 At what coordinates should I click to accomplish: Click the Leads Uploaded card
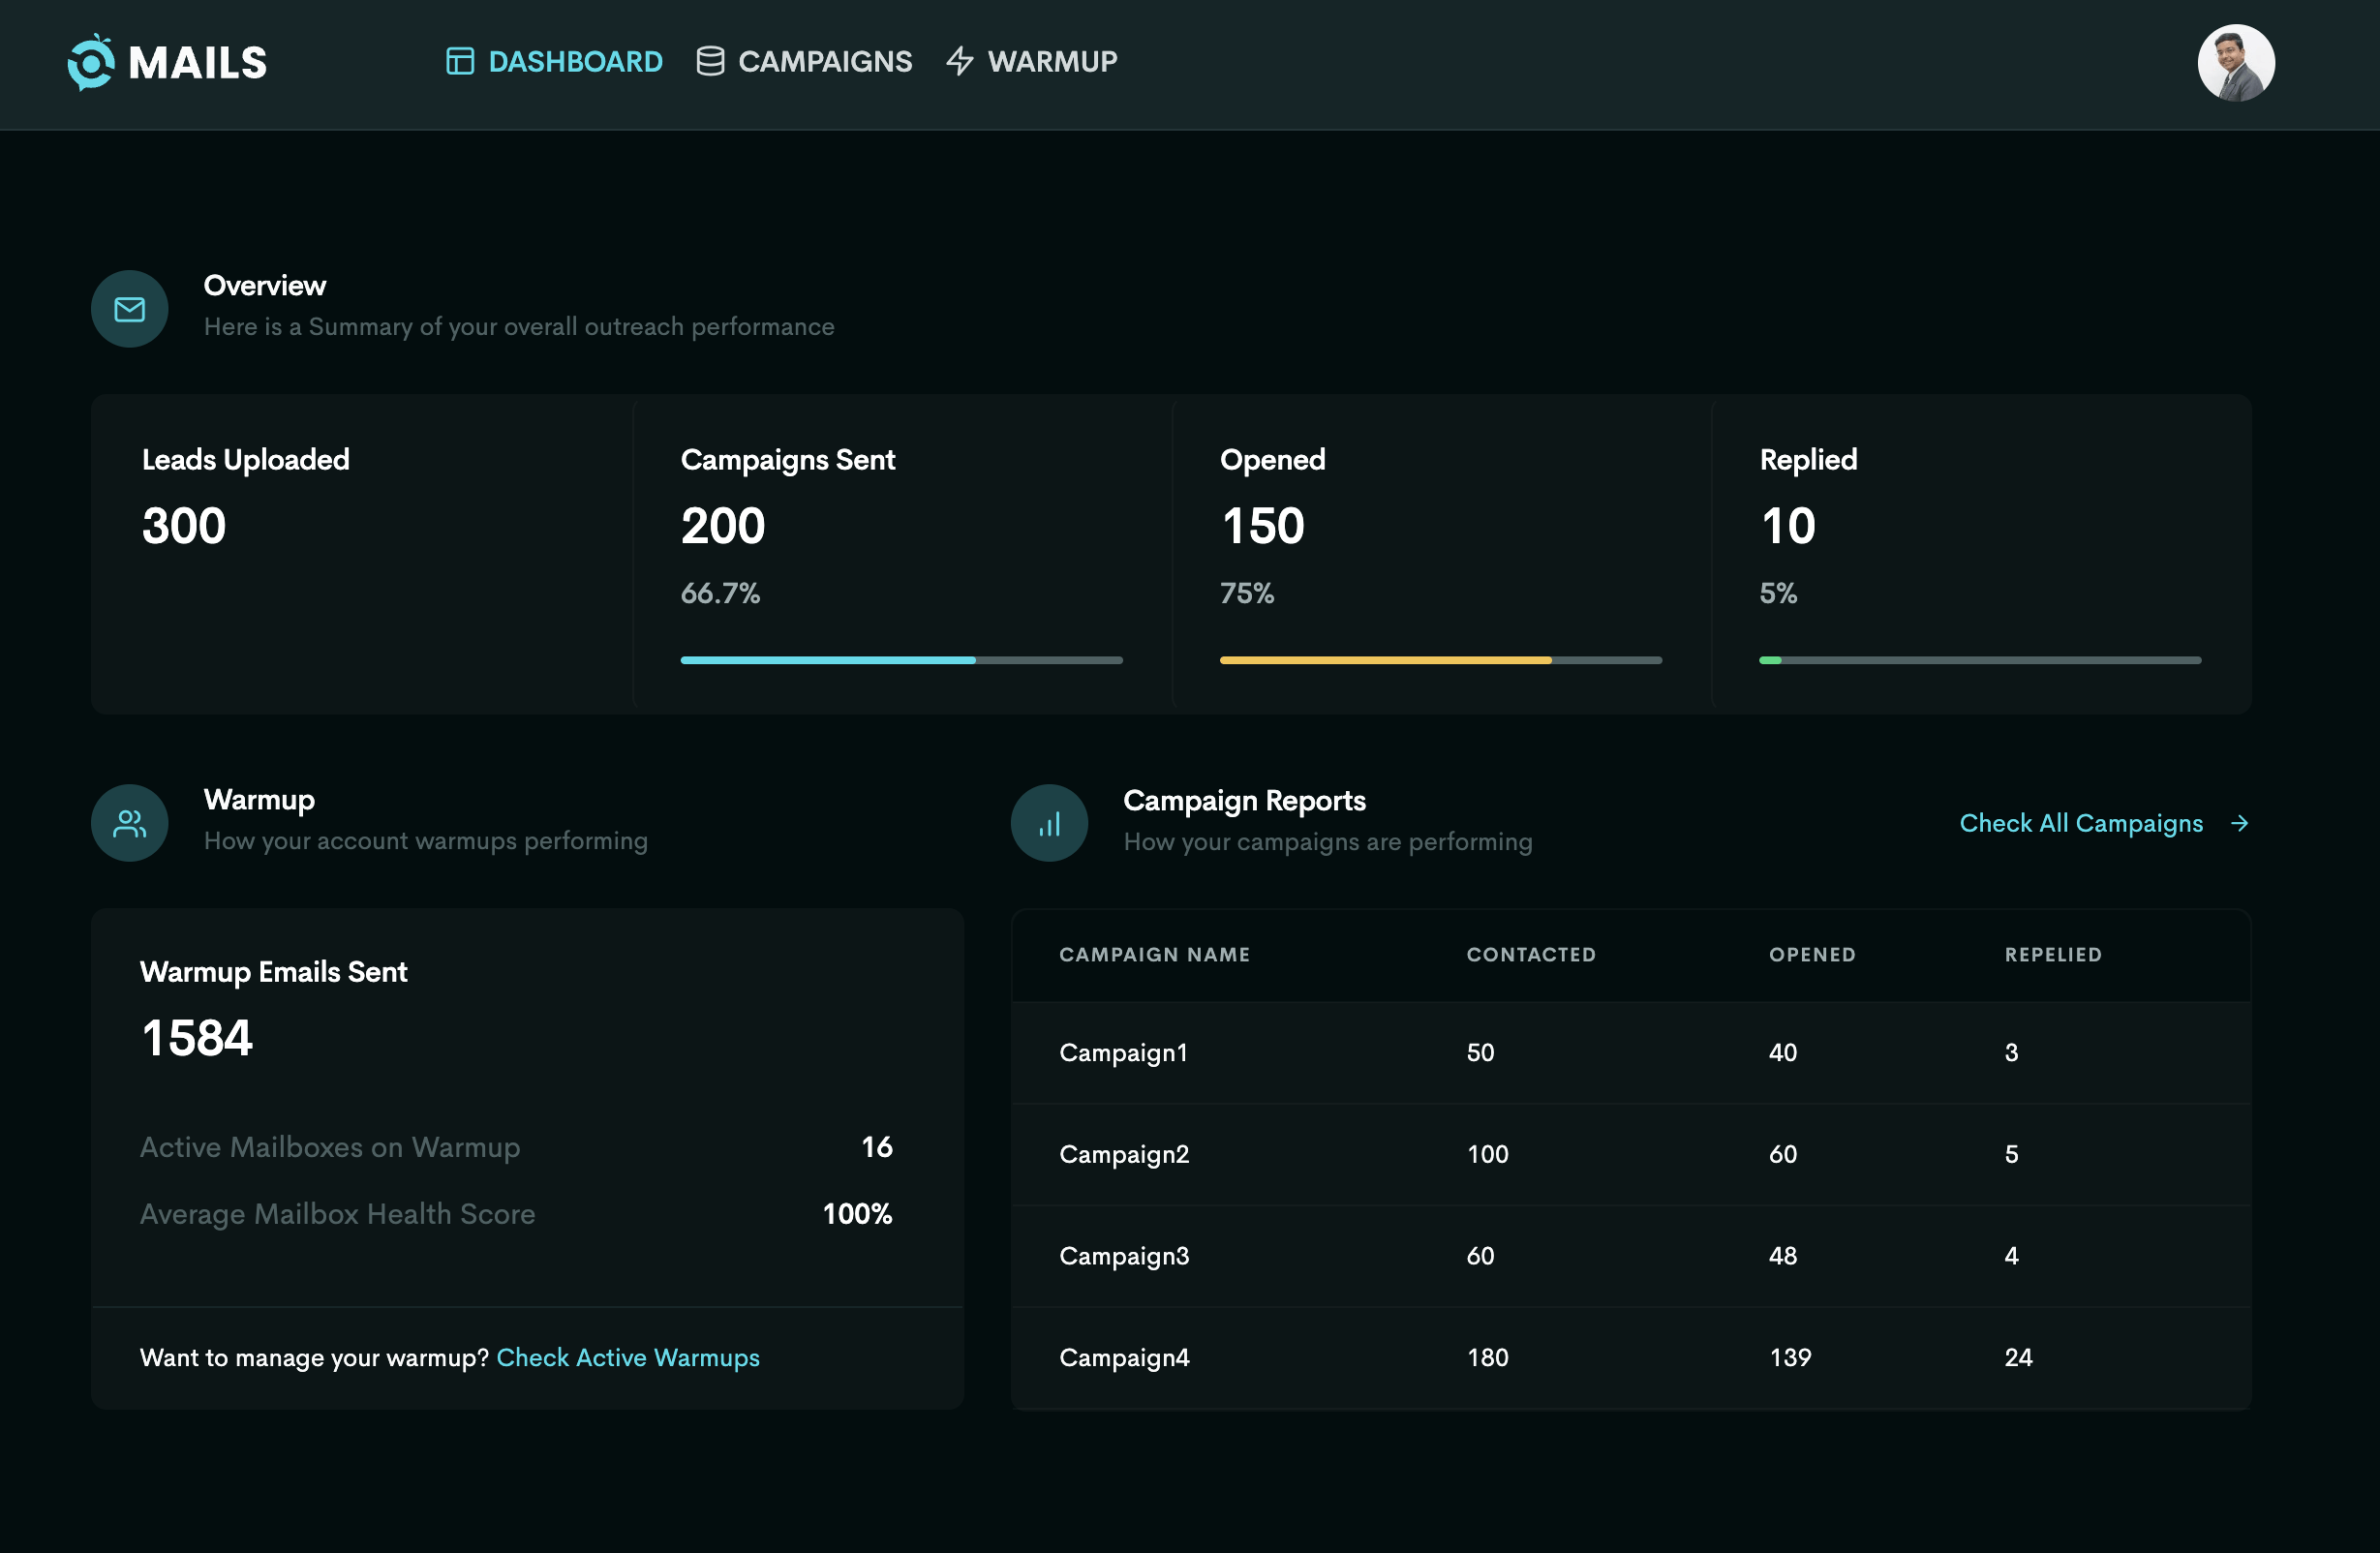point(361,553)
